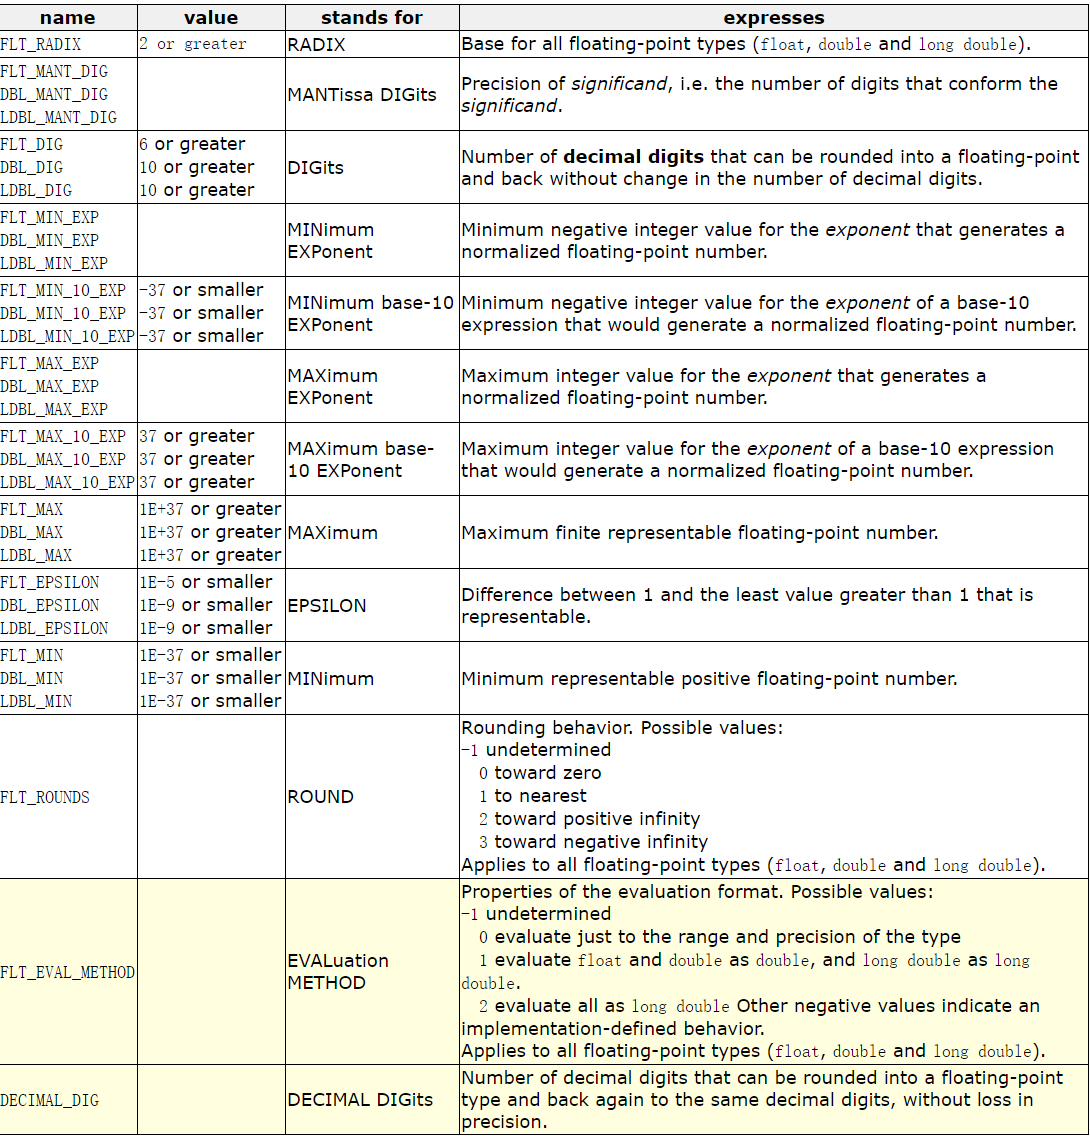Select the FLT_DIG entry
Viewport: 1090px width, 1143px height.
pos(31,144)
